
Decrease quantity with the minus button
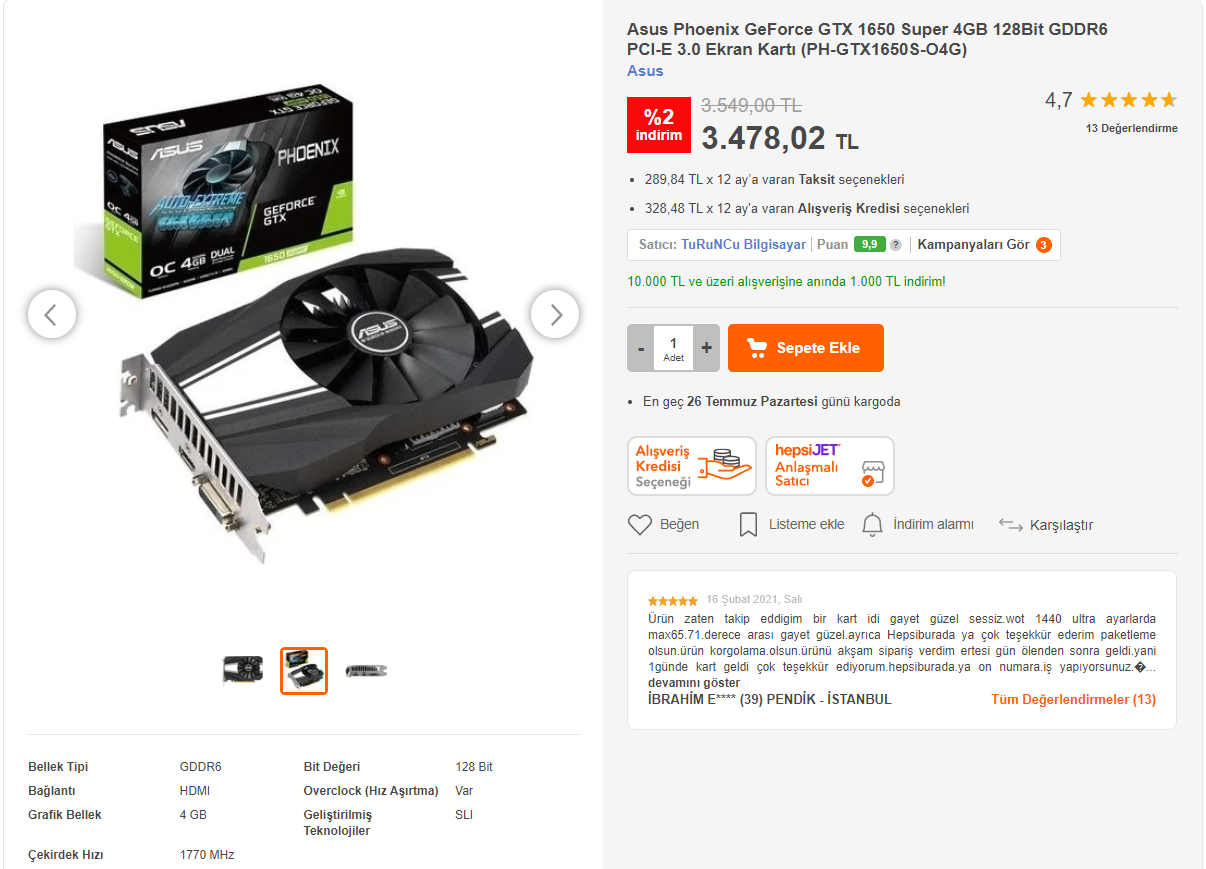point(641,348)
